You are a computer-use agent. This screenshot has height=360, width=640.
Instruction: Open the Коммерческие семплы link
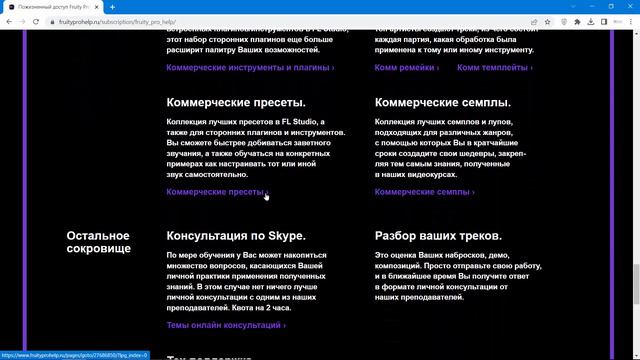click(424, 192)
